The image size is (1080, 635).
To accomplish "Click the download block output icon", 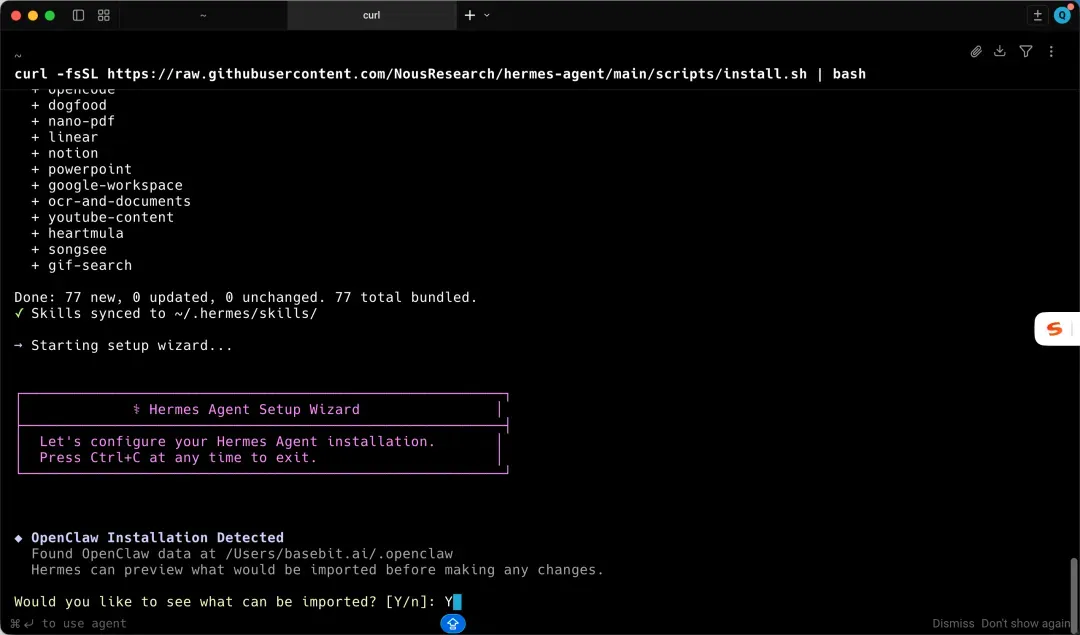I will pyautogui.click(x=1000, y=51).
